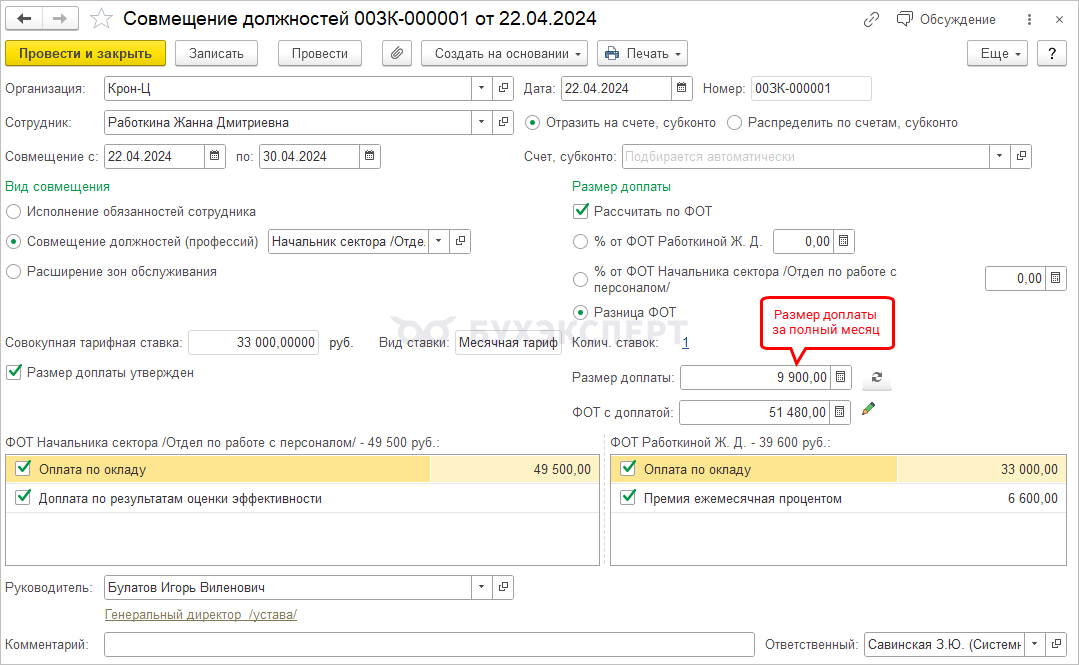Open calculator for % от ФОТ Работкиной
This screenshot has height=665, width=1079.
click(844, 241)
